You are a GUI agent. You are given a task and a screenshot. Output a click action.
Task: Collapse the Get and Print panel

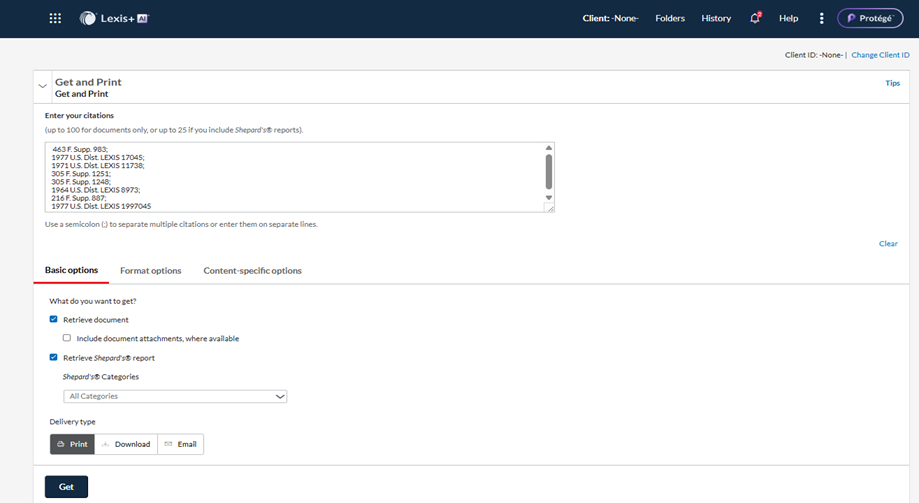click(x=43, y=86)
